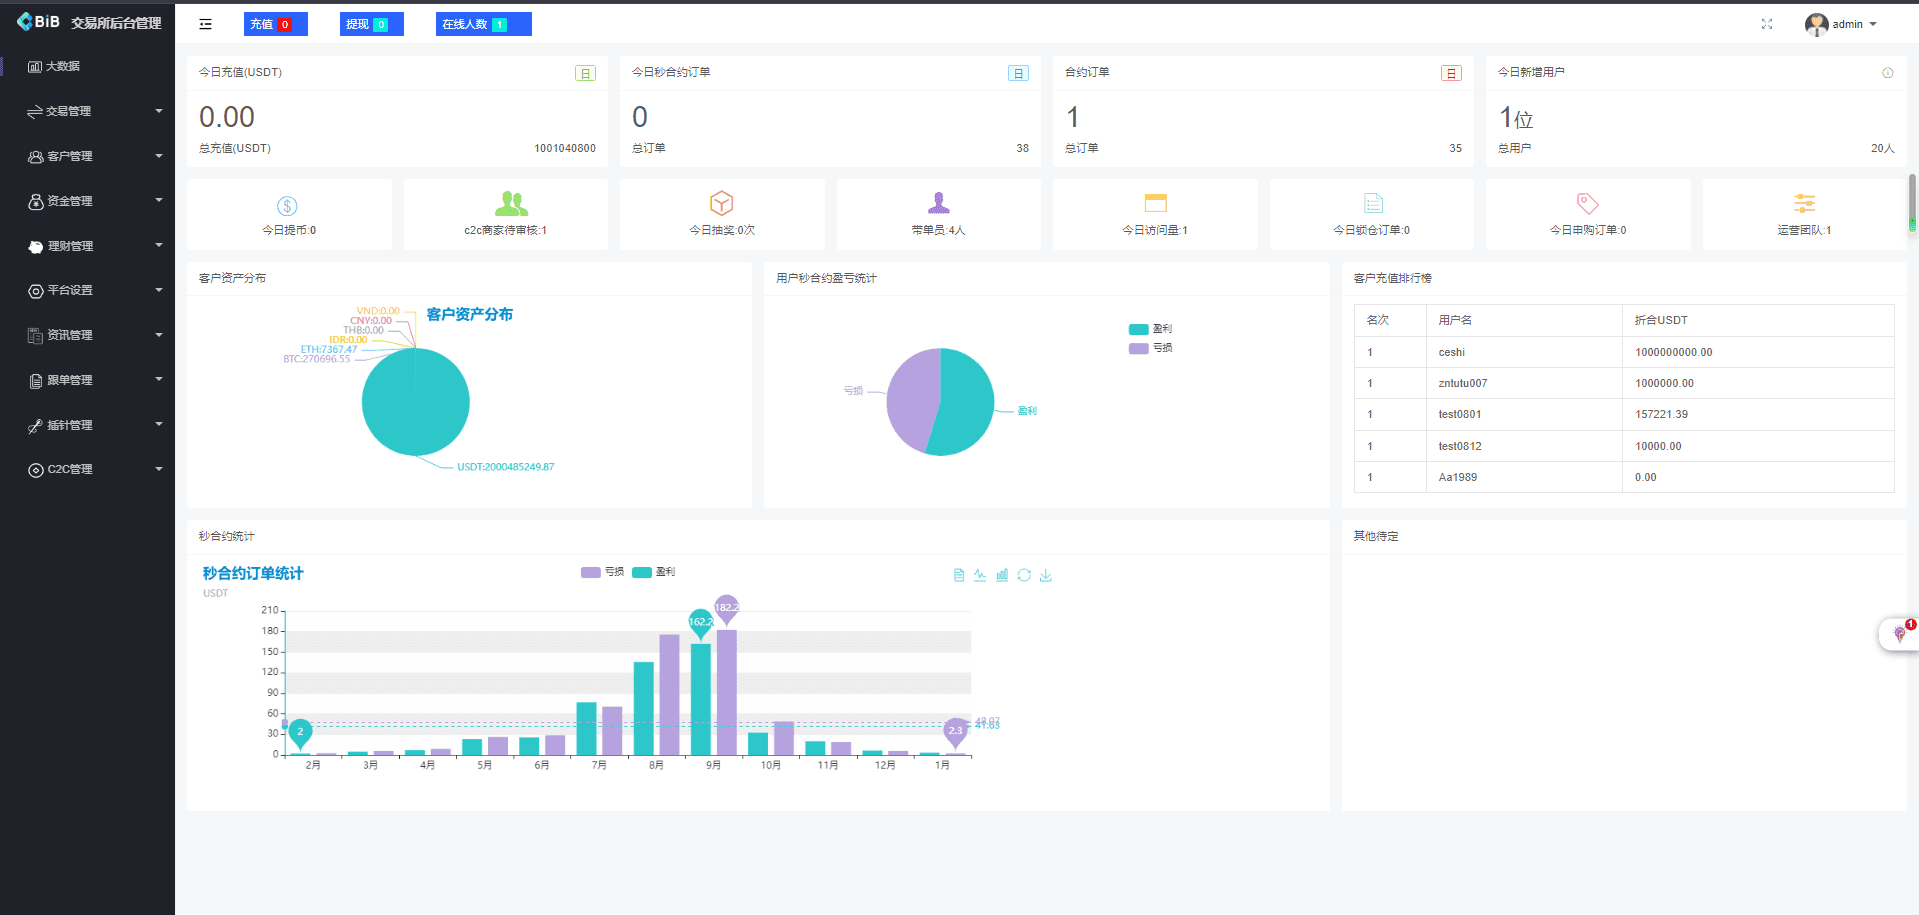Click the 在线人数 button
Image resolution: width=1919 pixels, height=915 pixels.
[x=483, y=24]
